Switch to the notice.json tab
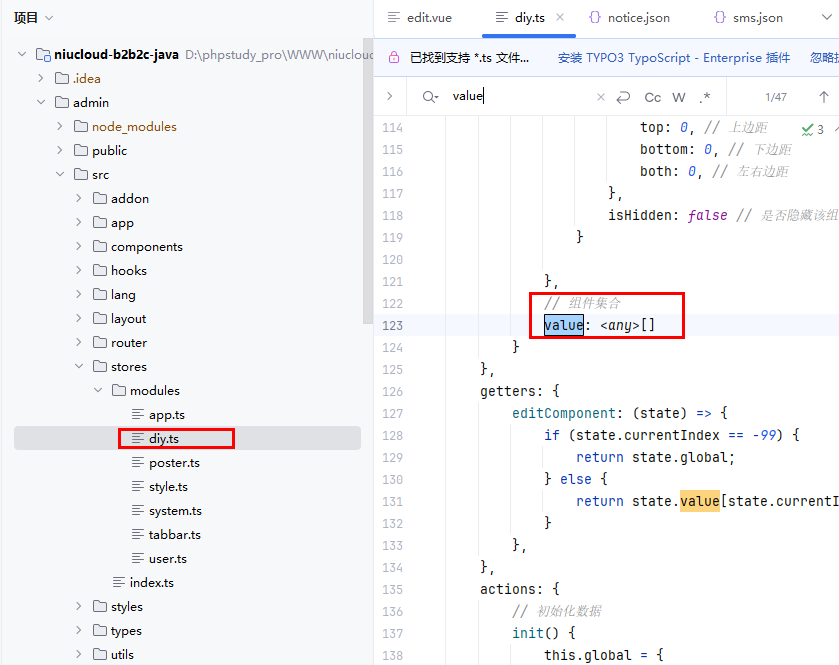This screenshot has height=665, width=839. click(x=630, y=18)
